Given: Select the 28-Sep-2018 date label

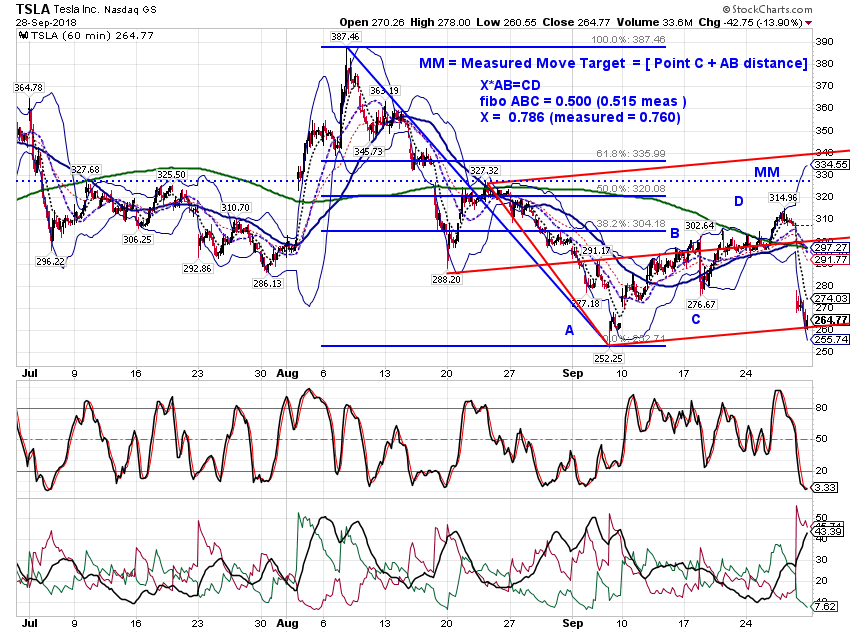Looking at the screenshot, I should [x=46, y=23].
